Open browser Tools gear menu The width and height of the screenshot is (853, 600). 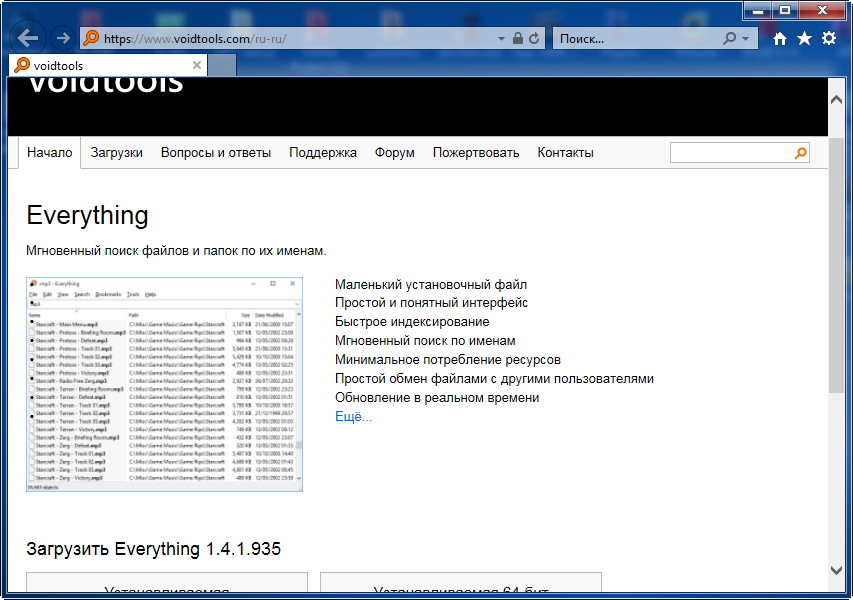coord(829,39)
